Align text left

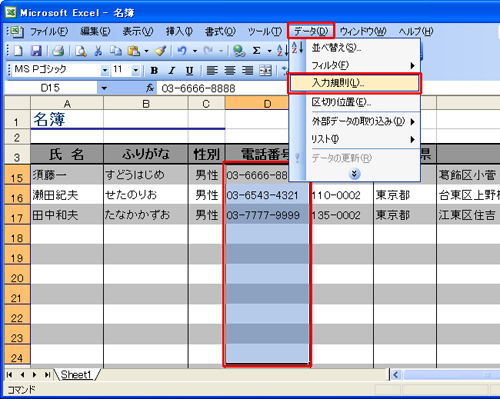212,71
